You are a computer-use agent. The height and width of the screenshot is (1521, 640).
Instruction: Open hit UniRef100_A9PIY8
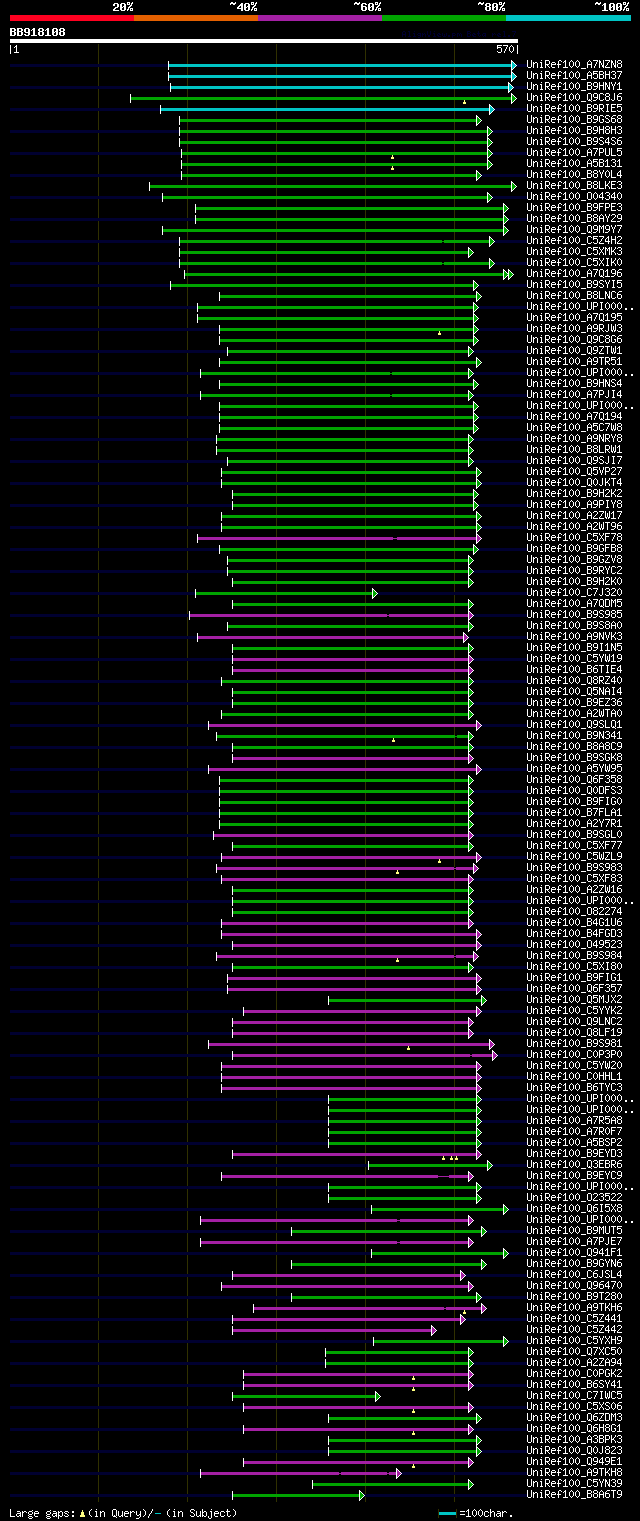pos(572,504)
